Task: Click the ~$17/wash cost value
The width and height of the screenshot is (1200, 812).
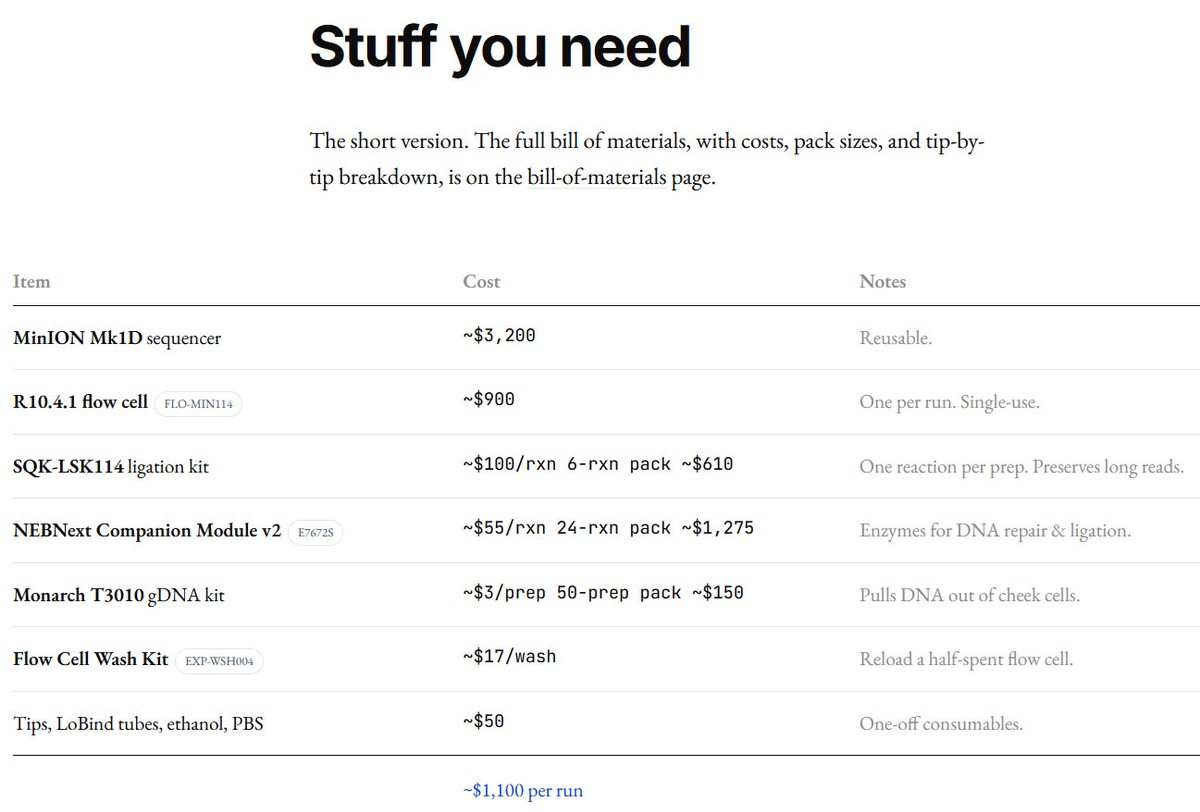Action: click(x=509, y=657)
